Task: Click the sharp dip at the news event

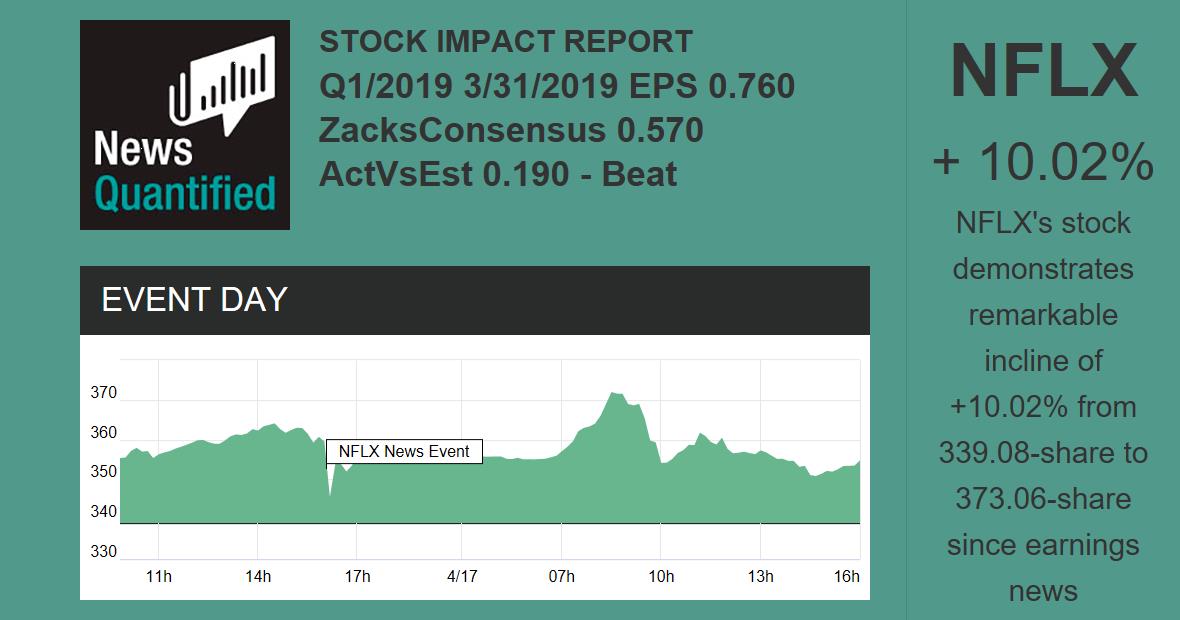Action: [x=330, y=494]
